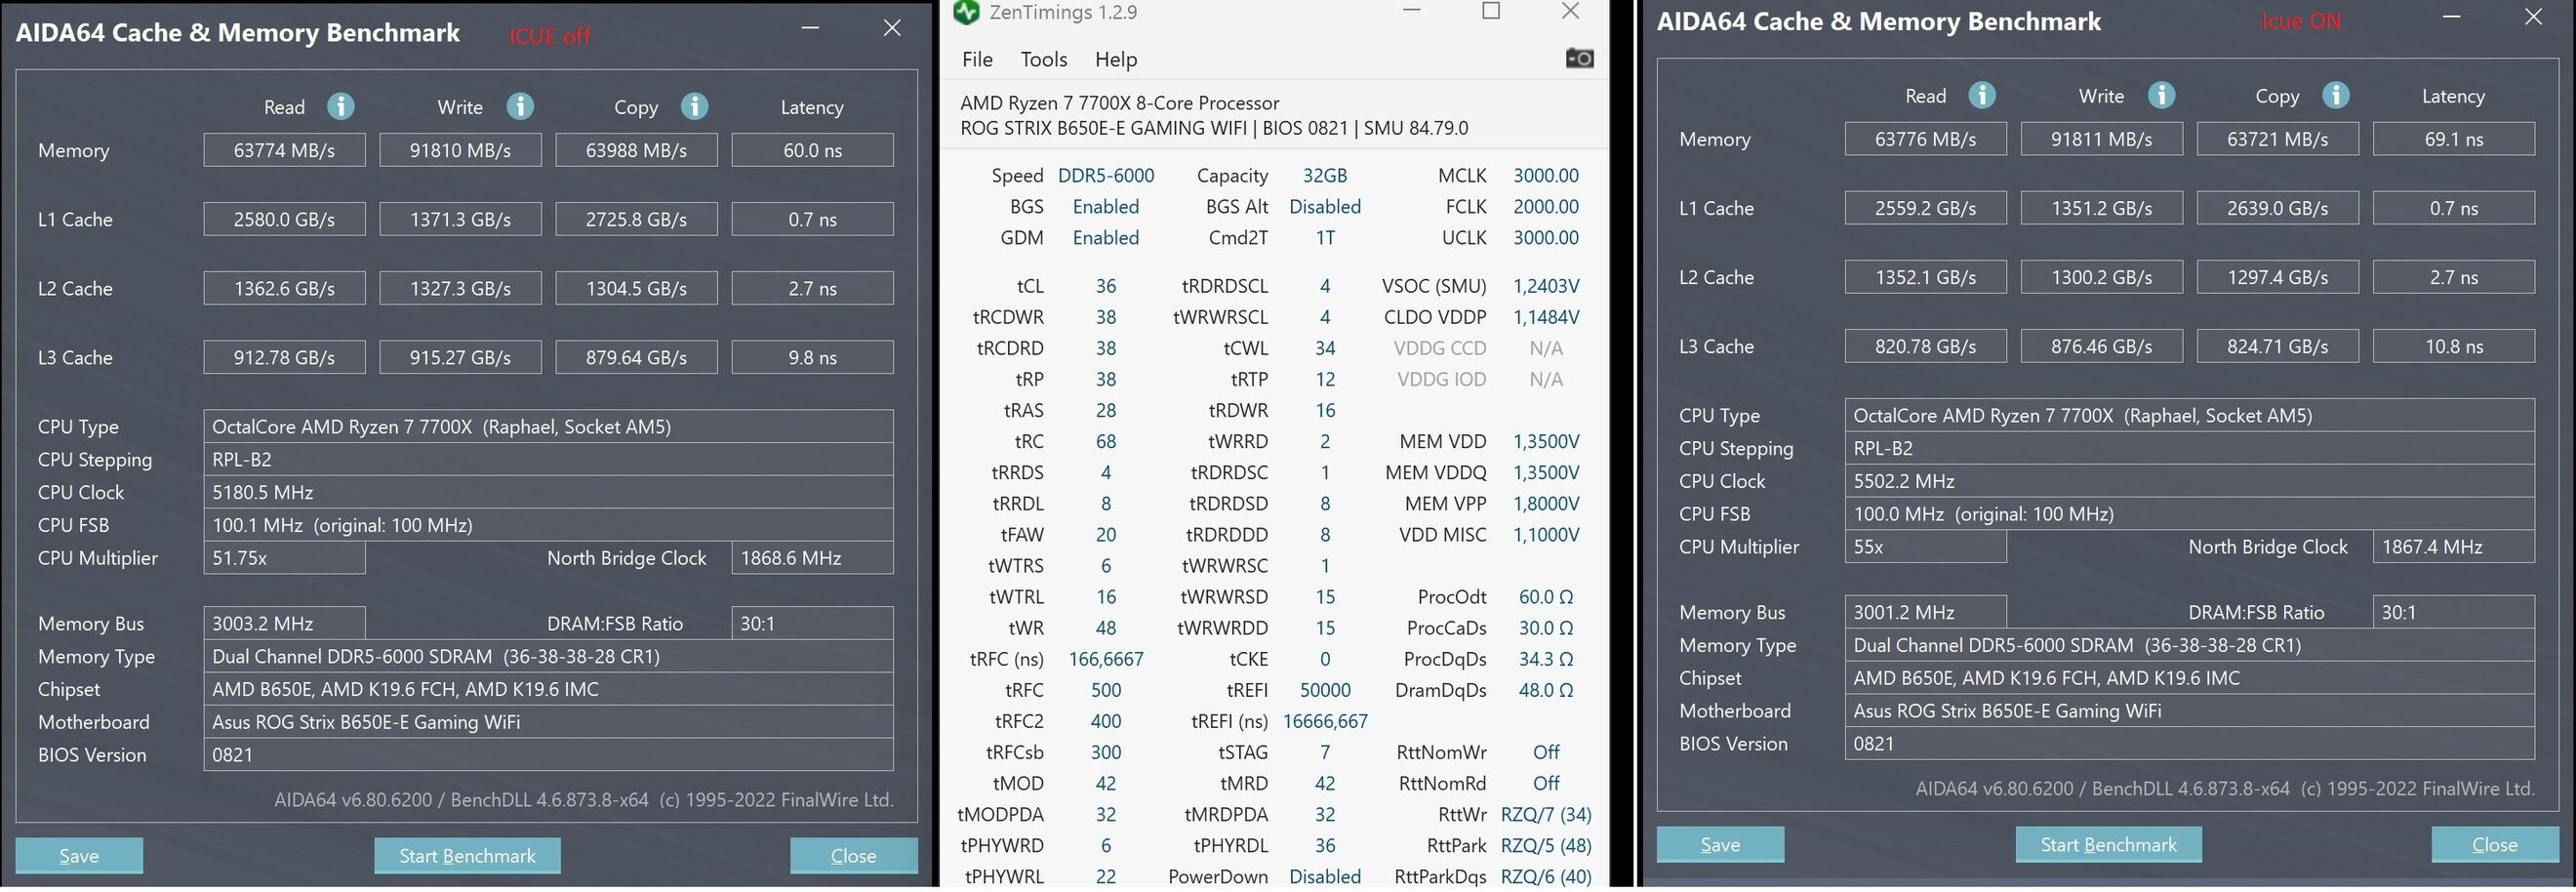Screen dimensions: 2576x892
Task: Select L1 Cache Read 2580.0 GB/s in left window
Action: tap(284, 219)
